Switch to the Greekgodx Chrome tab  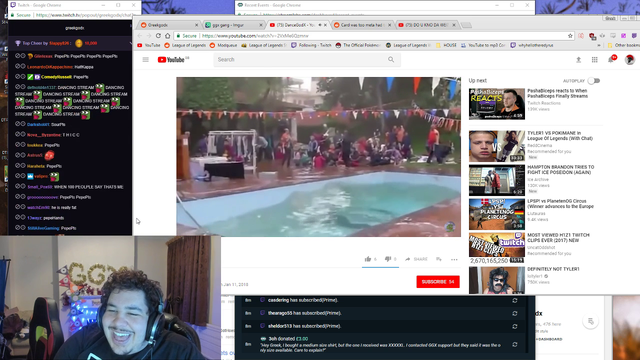click(169, 25)
